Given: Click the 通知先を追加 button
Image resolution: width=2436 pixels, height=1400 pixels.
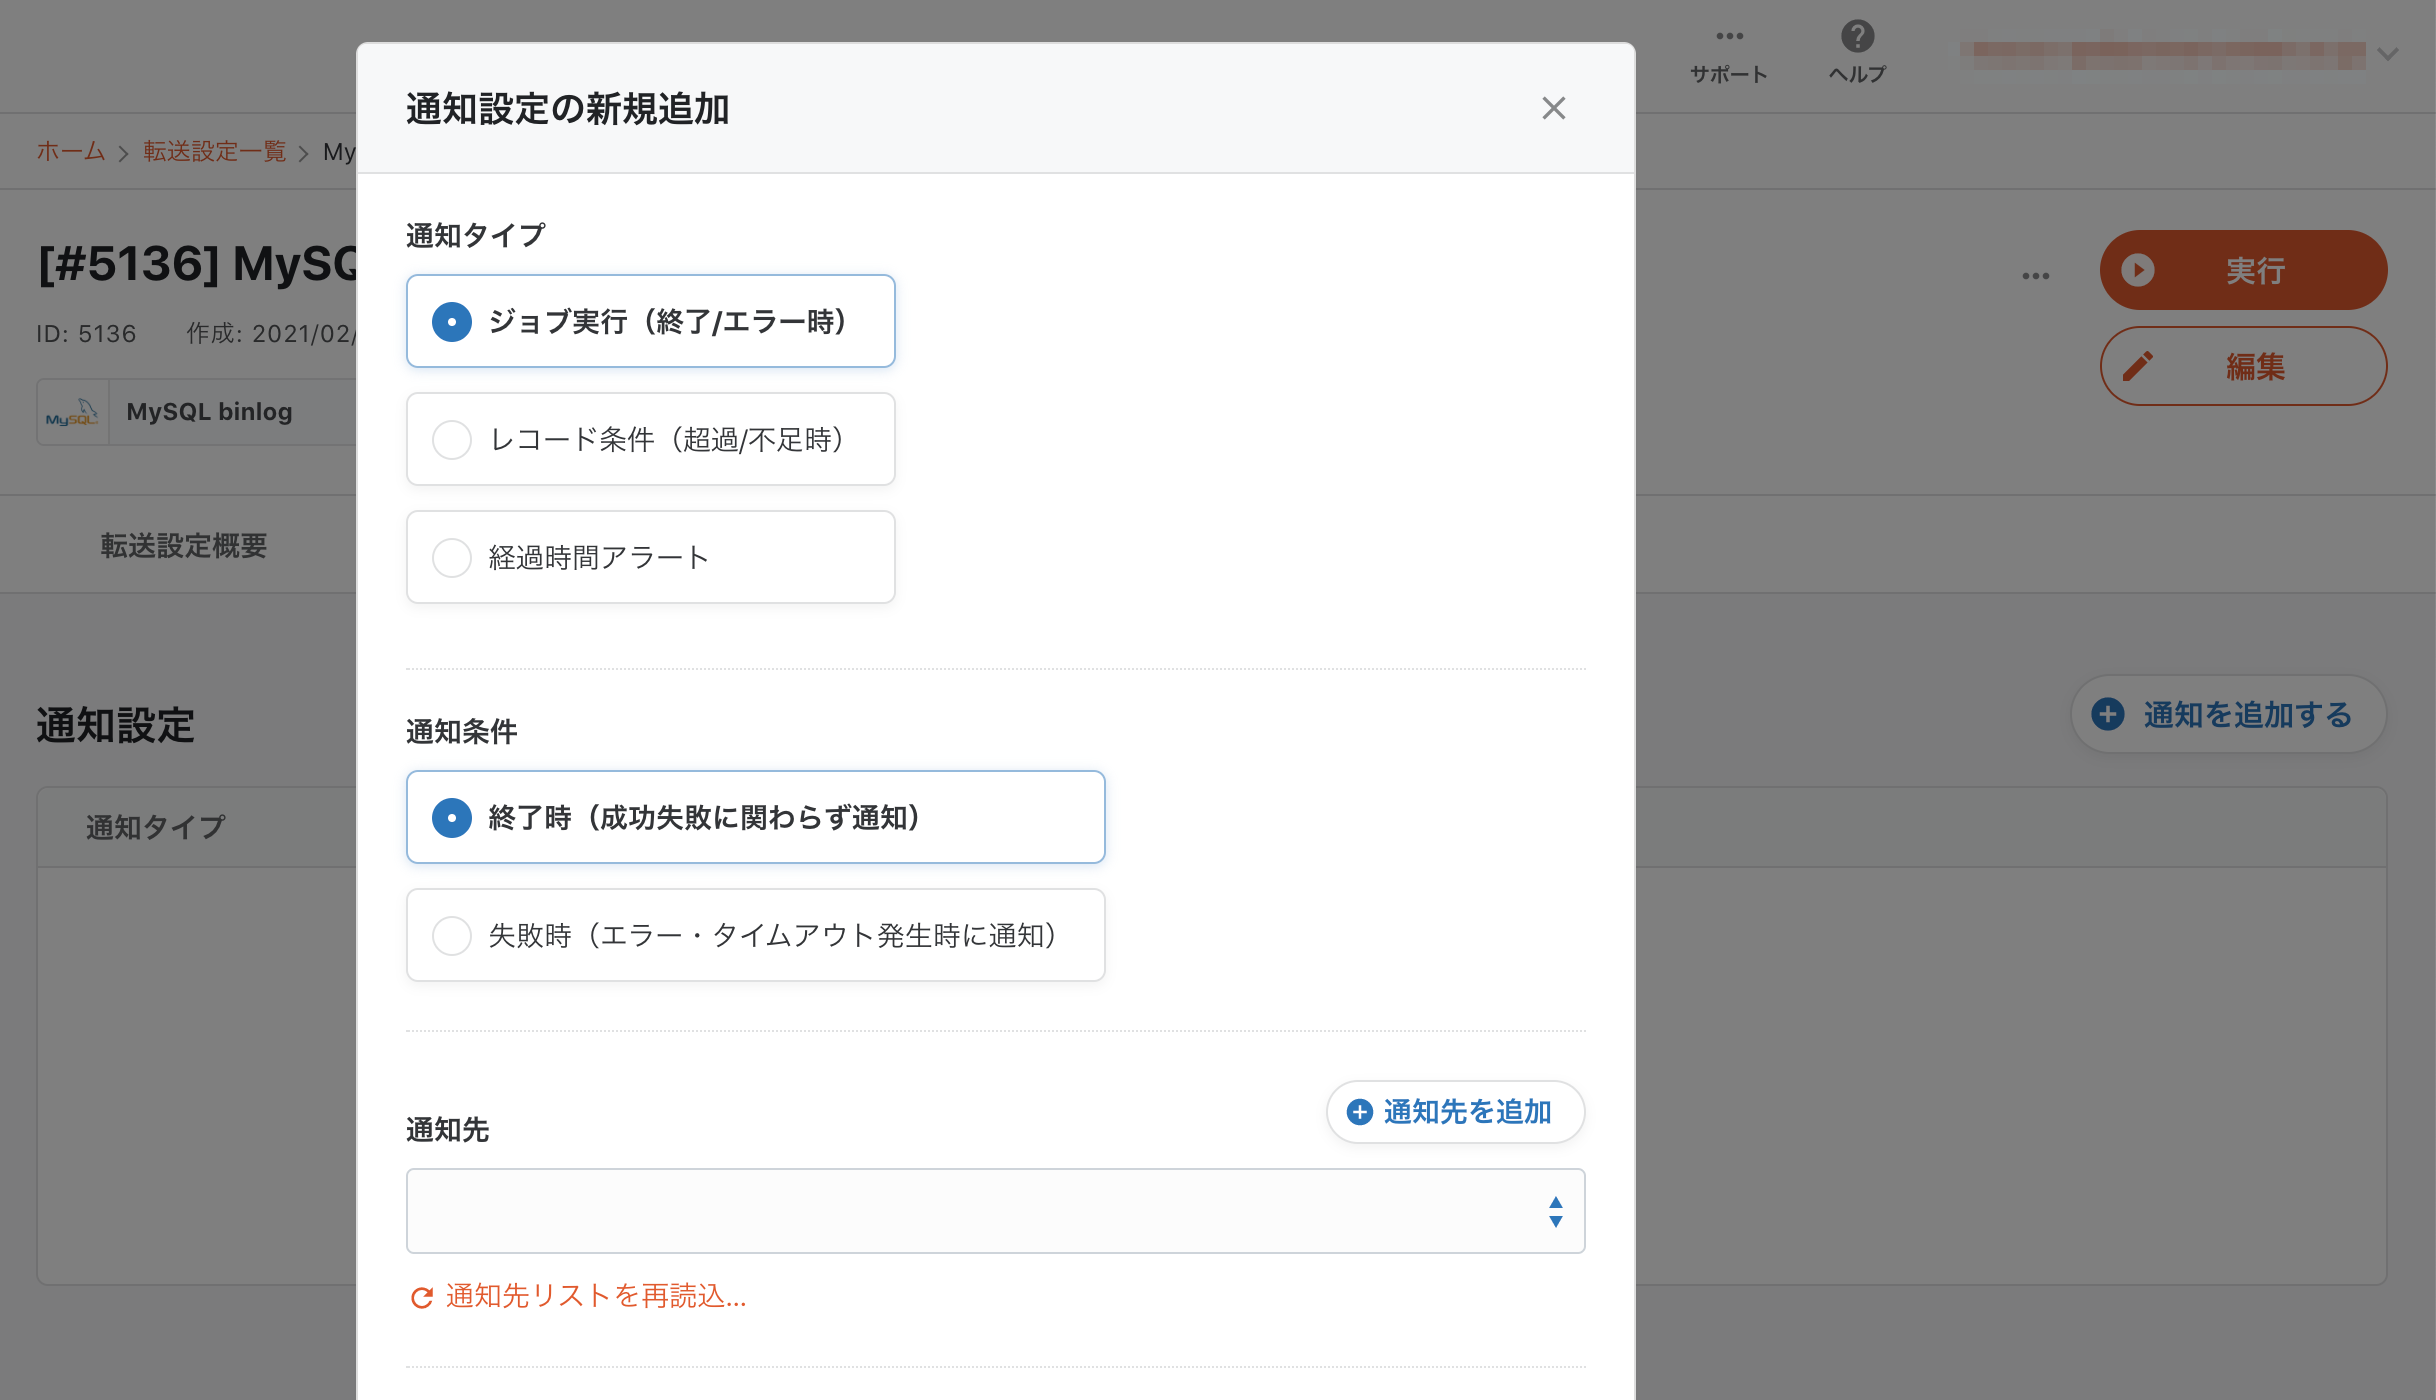Looking at the screenshot, I should coord(1455,1112).
